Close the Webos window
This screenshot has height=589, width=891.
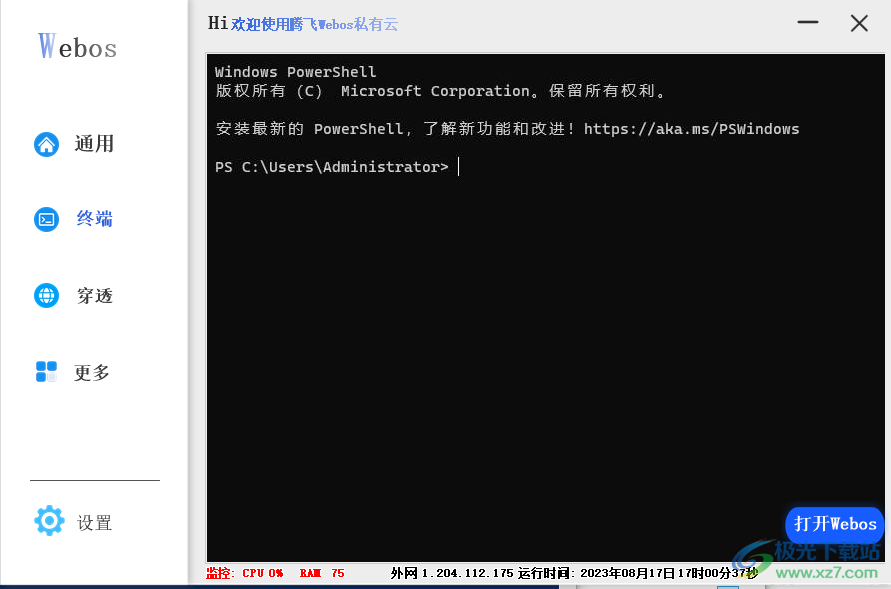859,23
